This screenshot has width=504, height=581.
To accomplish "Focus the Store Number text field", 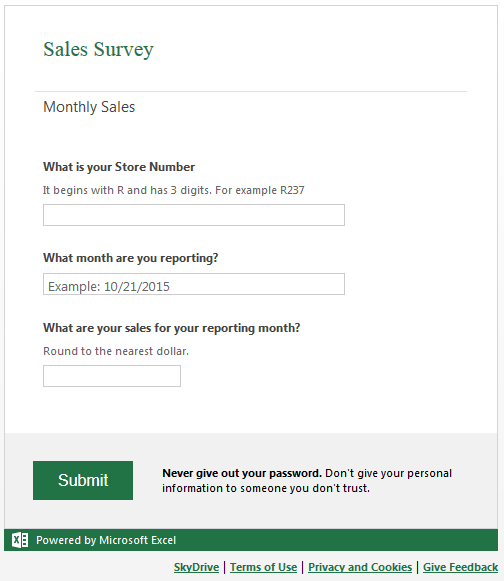I will (x=194, y=215).
